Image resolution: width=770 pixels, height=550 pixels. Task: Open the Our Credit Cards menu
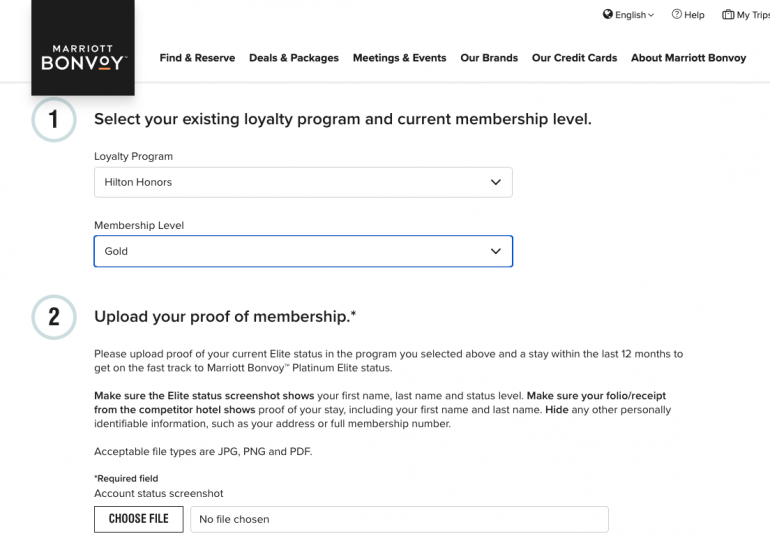[574, 58]
